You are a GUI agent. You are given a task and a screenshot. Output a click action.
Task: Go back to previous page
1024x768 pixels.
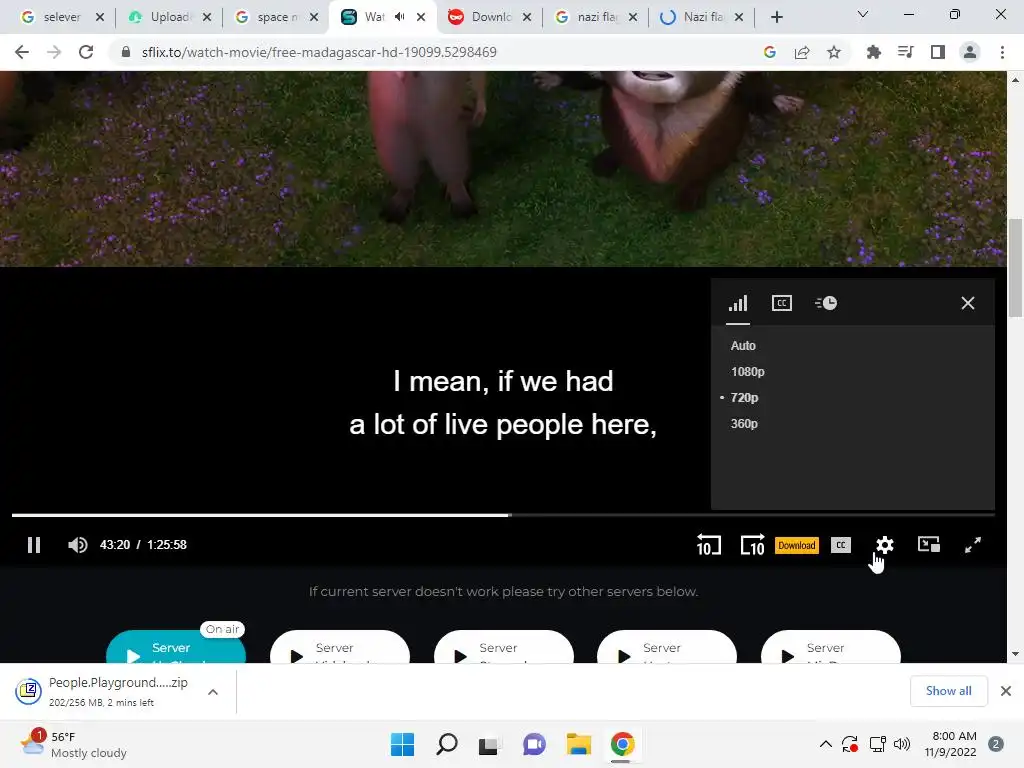(22, 52)
